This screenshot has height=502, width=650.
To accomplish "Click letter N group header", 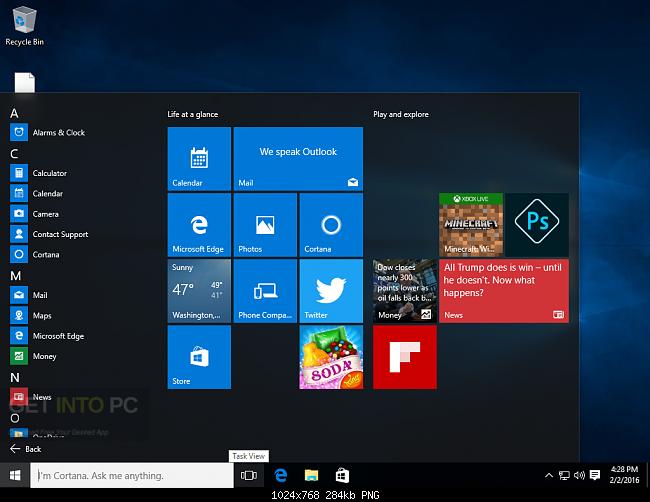I will click(15, 378).
